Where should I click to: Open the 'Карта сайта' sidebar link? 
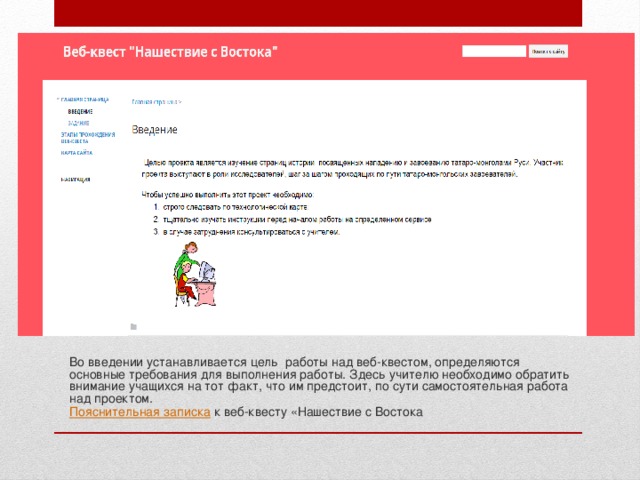(77, 153)
